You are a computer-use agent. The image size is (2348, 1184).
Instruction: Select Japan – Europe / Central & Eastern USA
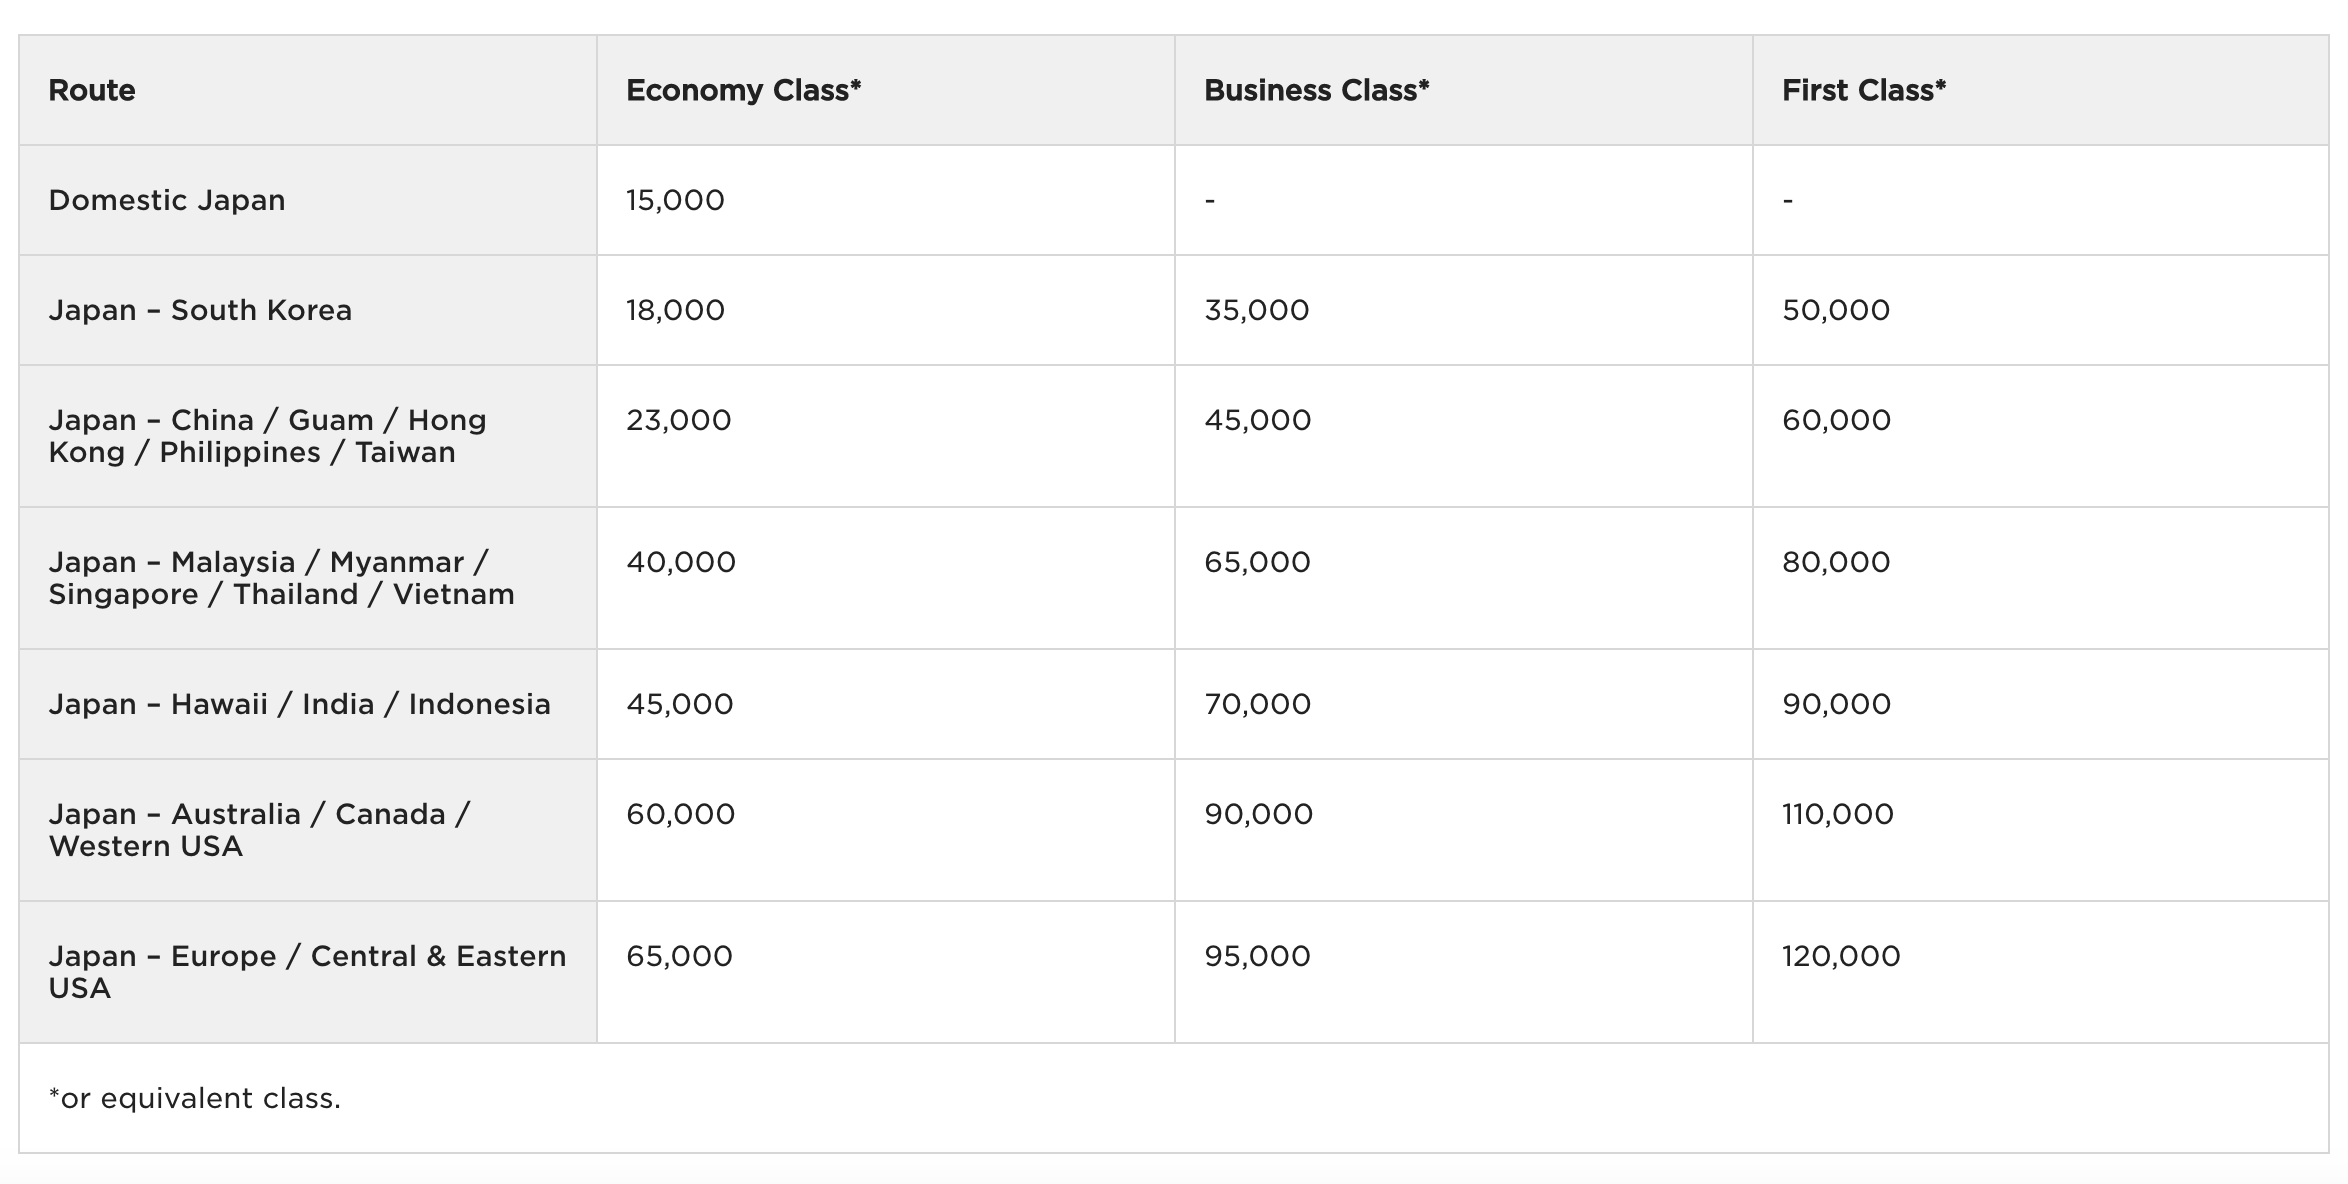307,972
